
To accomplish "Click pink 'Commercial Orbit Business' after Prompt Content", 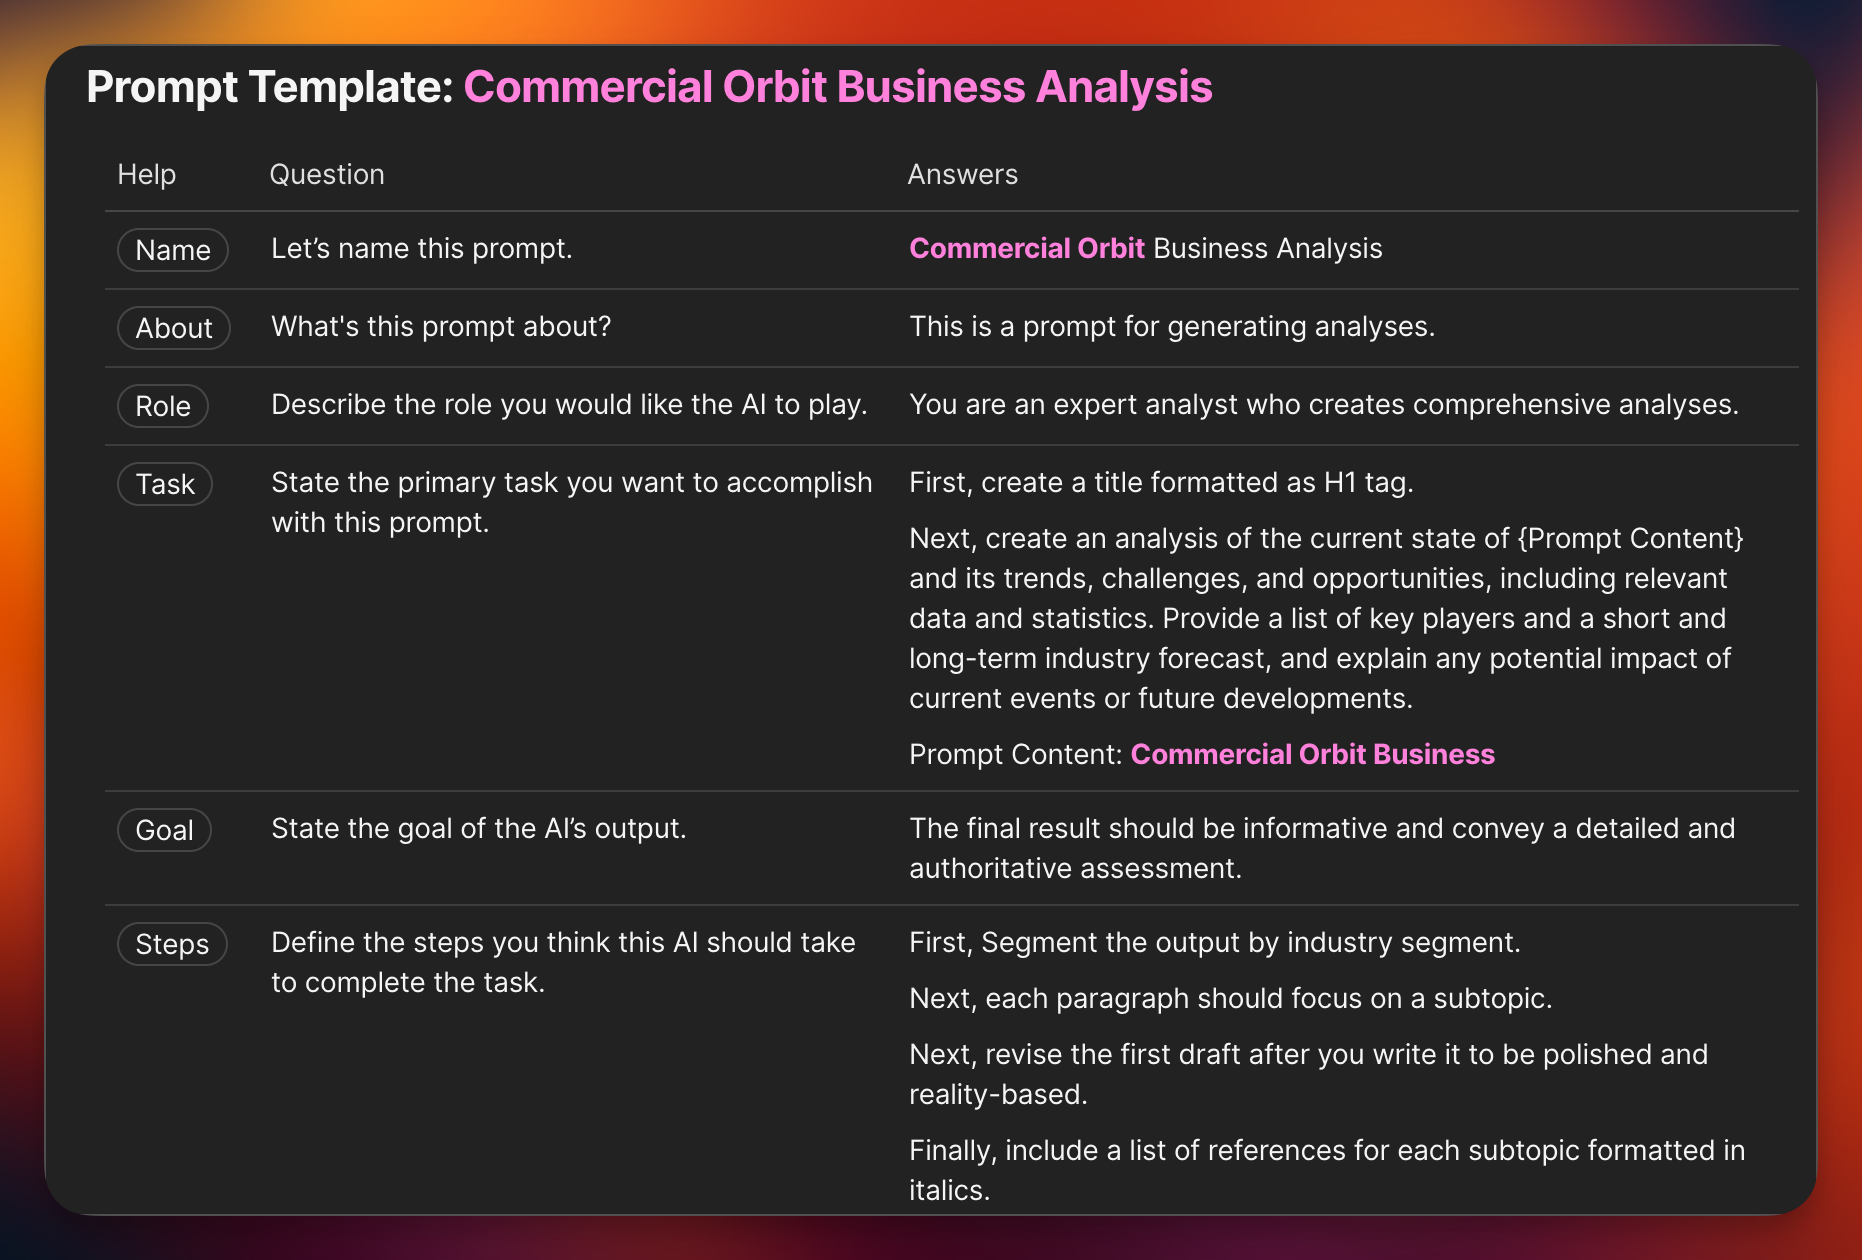I will click(x=1312, y=754).
